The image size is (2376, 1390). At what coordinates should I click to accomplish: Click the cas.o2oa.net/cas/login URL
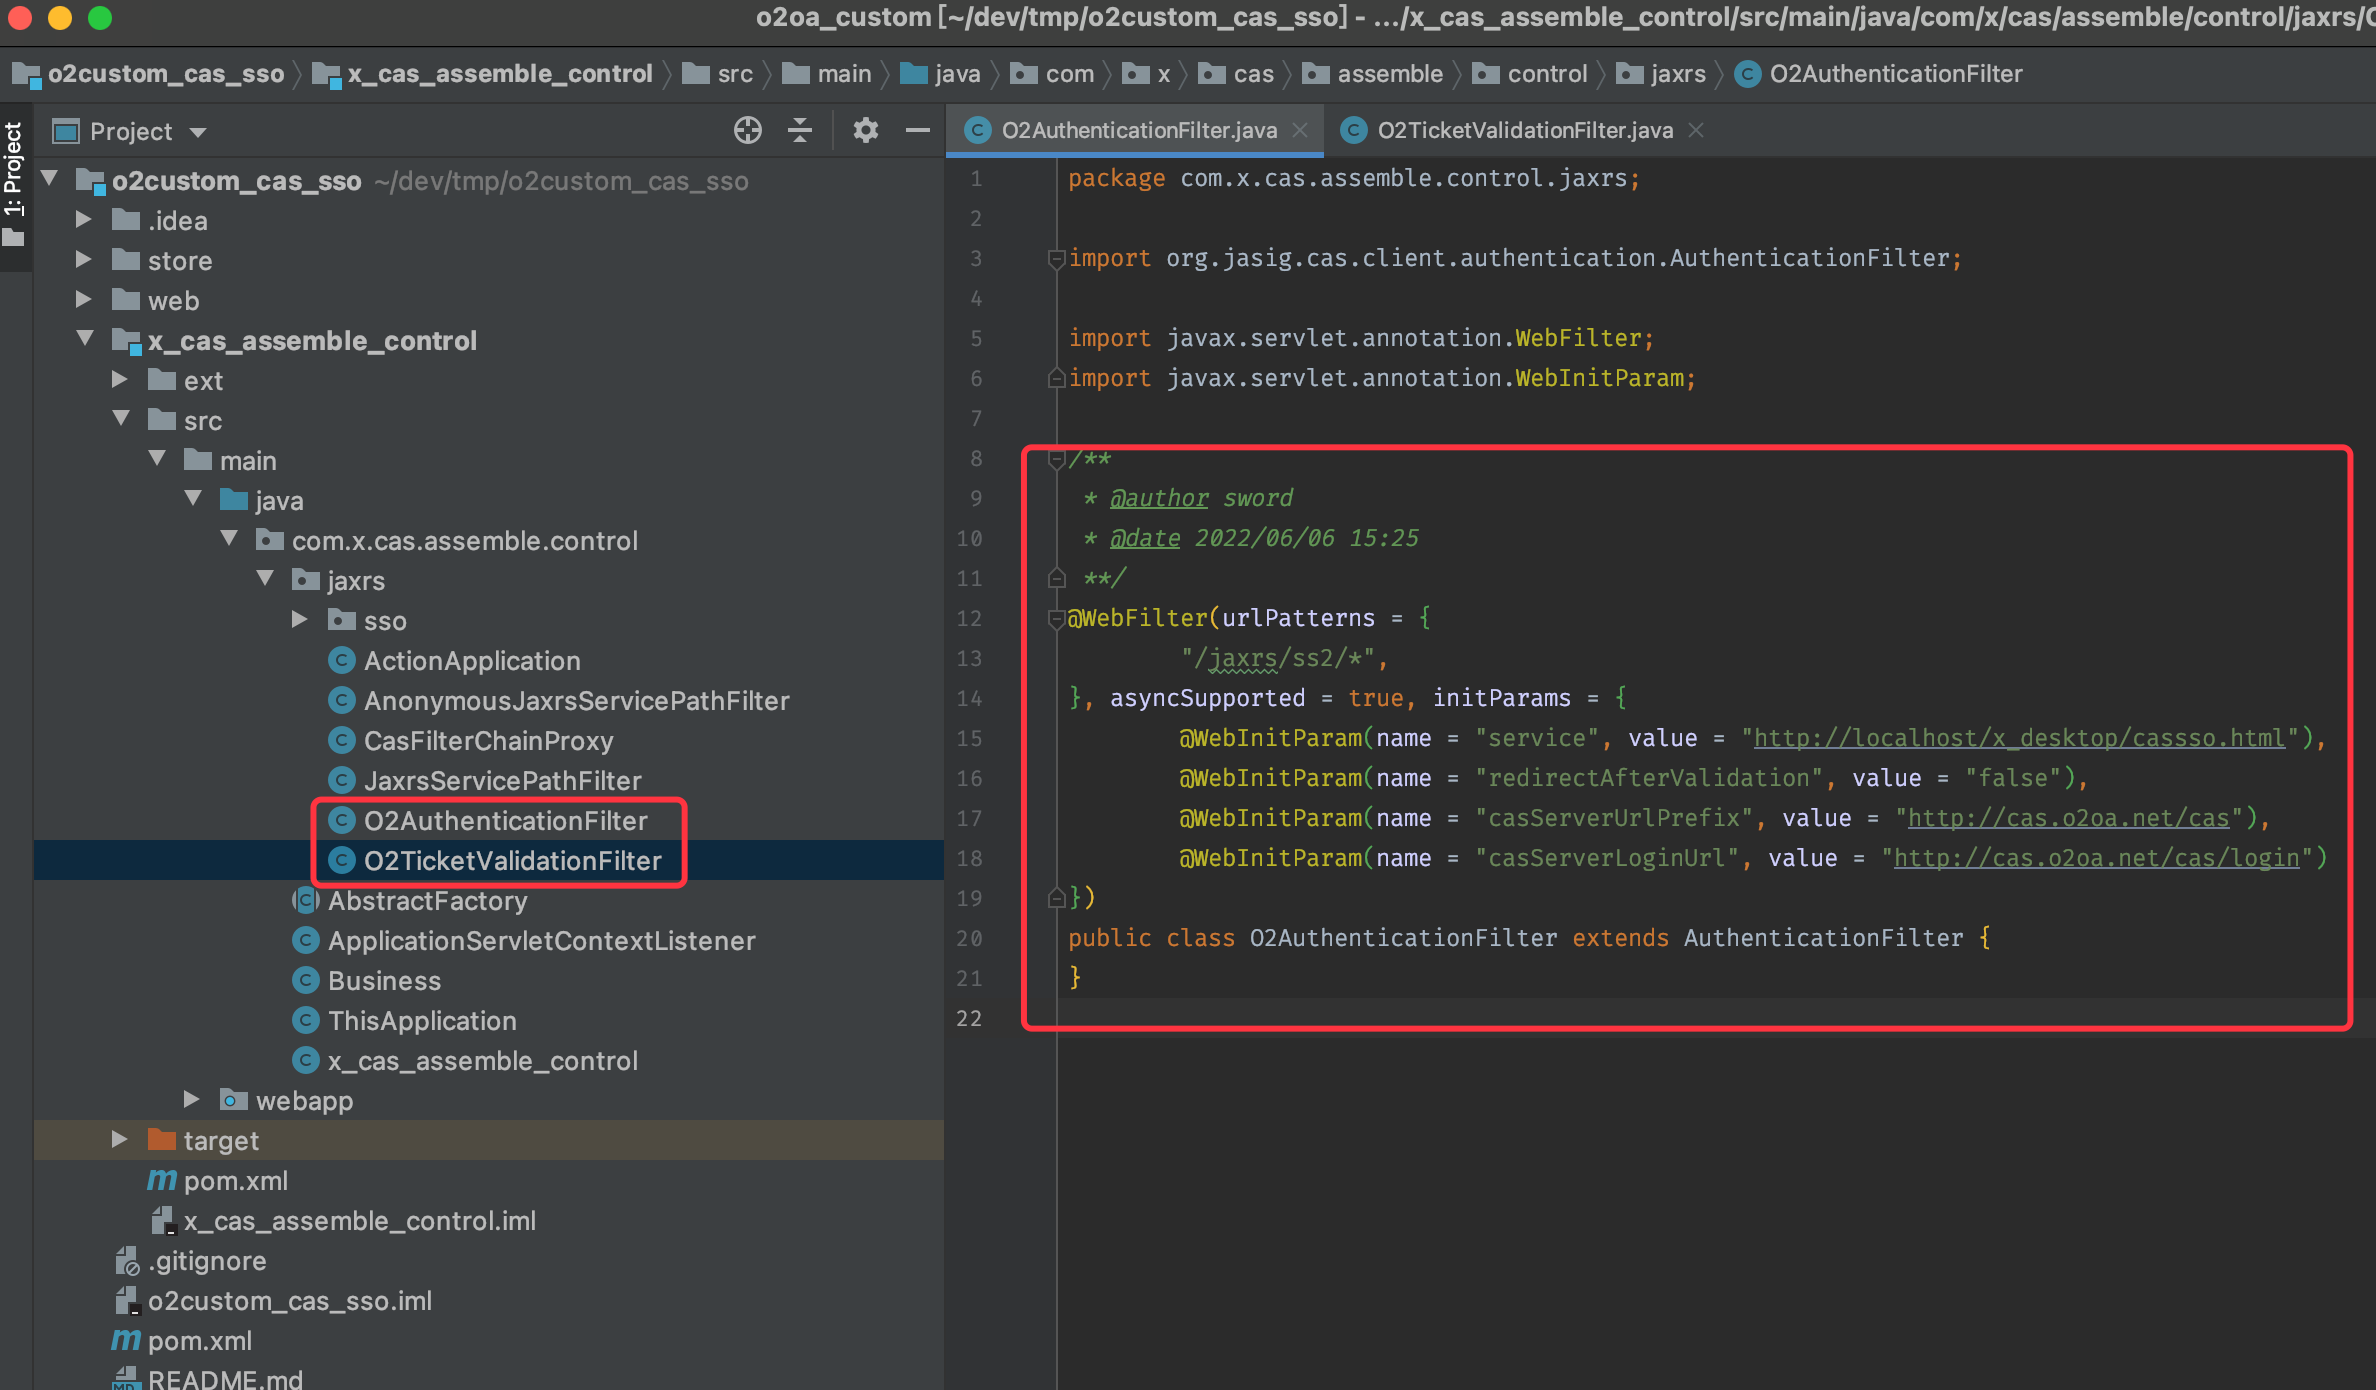(x=2095, y=858)
